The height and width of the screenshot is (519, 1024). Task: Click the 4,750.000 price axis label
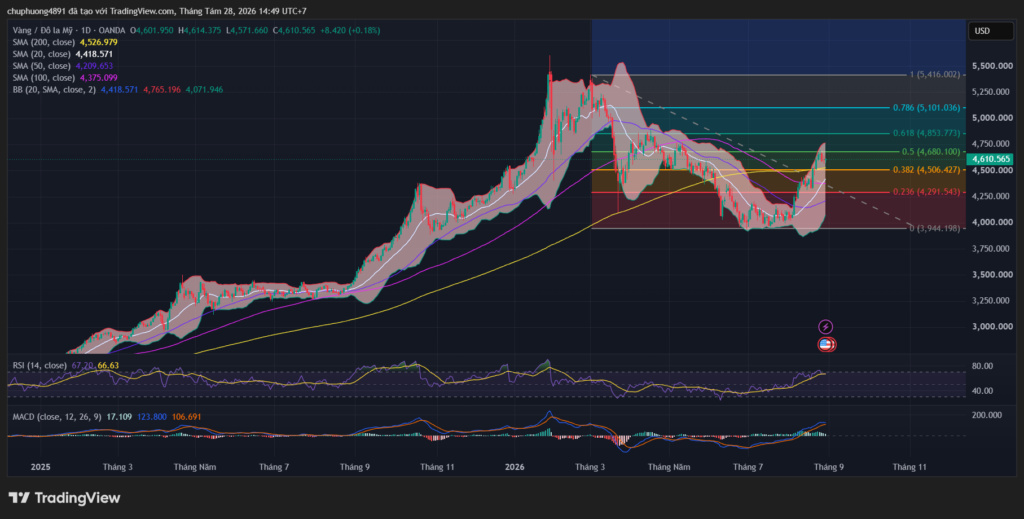point(991,144)
